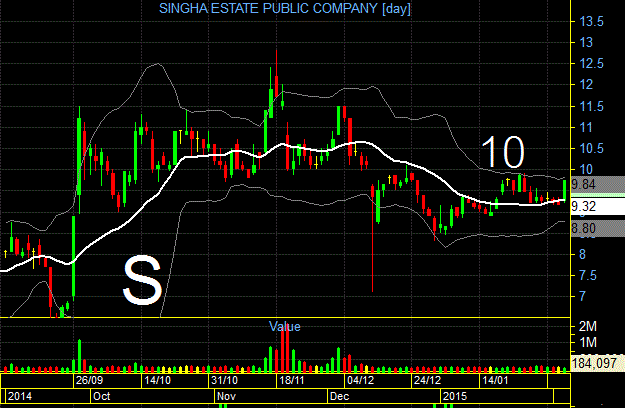Click the 24/12 date label
The width and height of the screenshot is (625, 408).
pyautogui.click(x=428, y=380)
